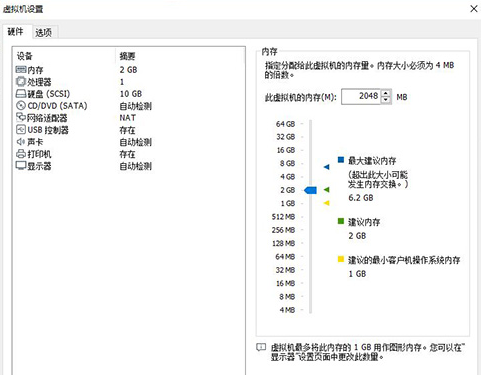Click the 16 GB label on memory scale
This screenshot has height=375, width=481.
coord(286,150)
